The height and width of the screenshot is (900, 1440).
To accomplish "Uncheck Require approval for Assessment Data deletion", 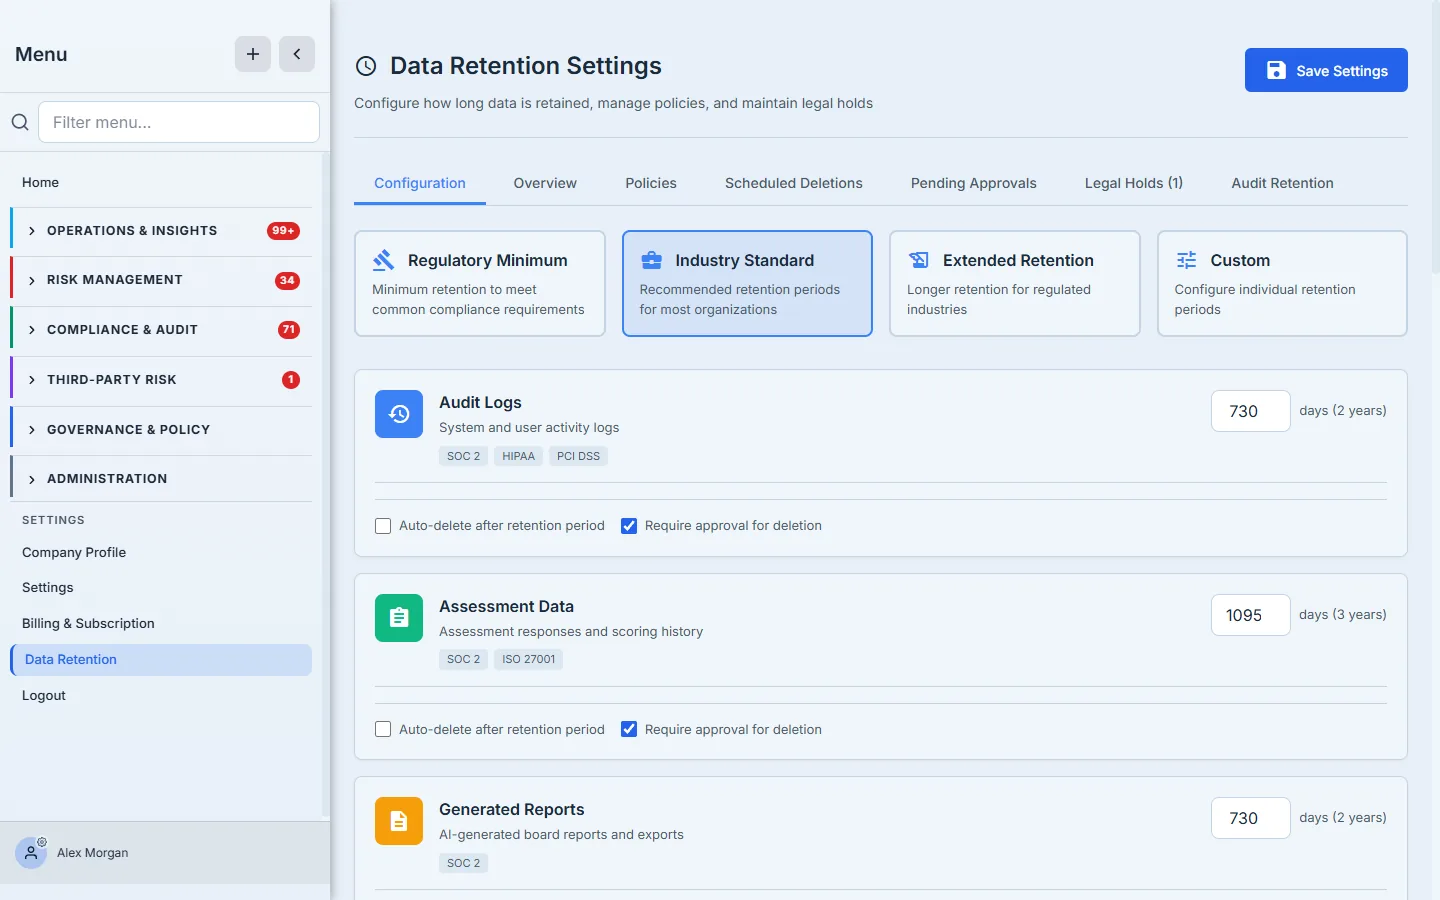I will 629,730.
